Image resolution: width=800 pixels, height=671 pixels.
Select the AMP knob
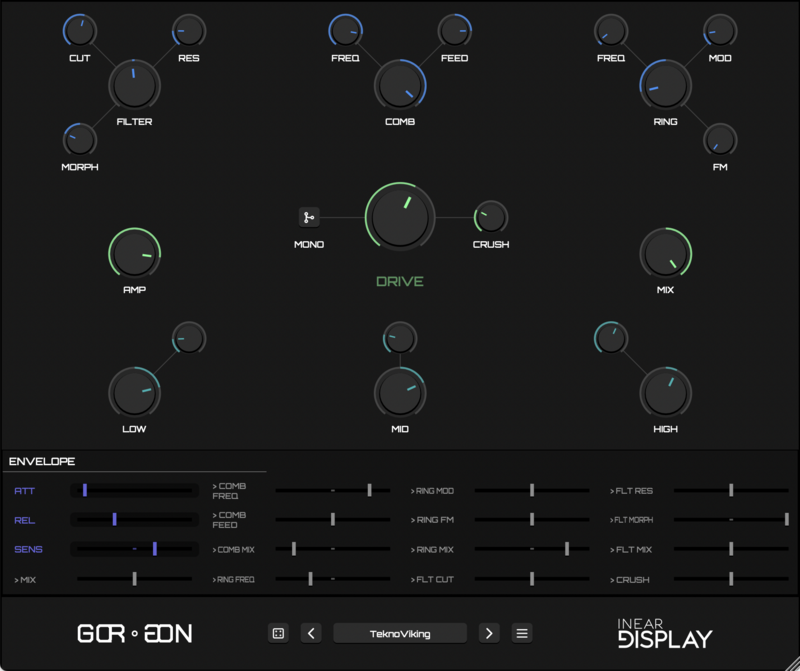pos(134,254)
